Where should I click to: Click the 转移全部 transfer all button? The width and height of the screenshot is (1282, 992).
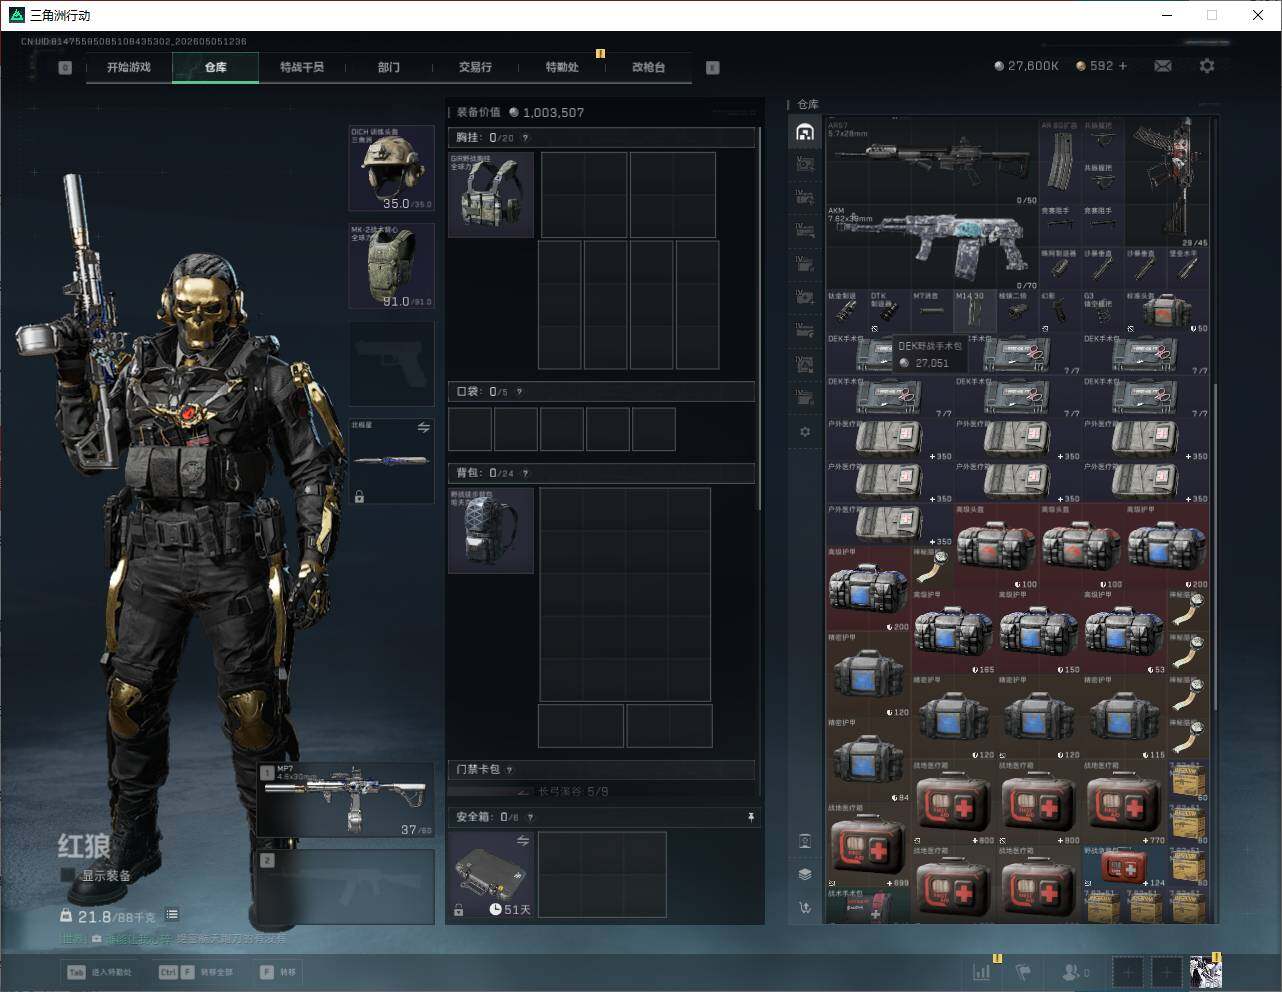(196, 972)
